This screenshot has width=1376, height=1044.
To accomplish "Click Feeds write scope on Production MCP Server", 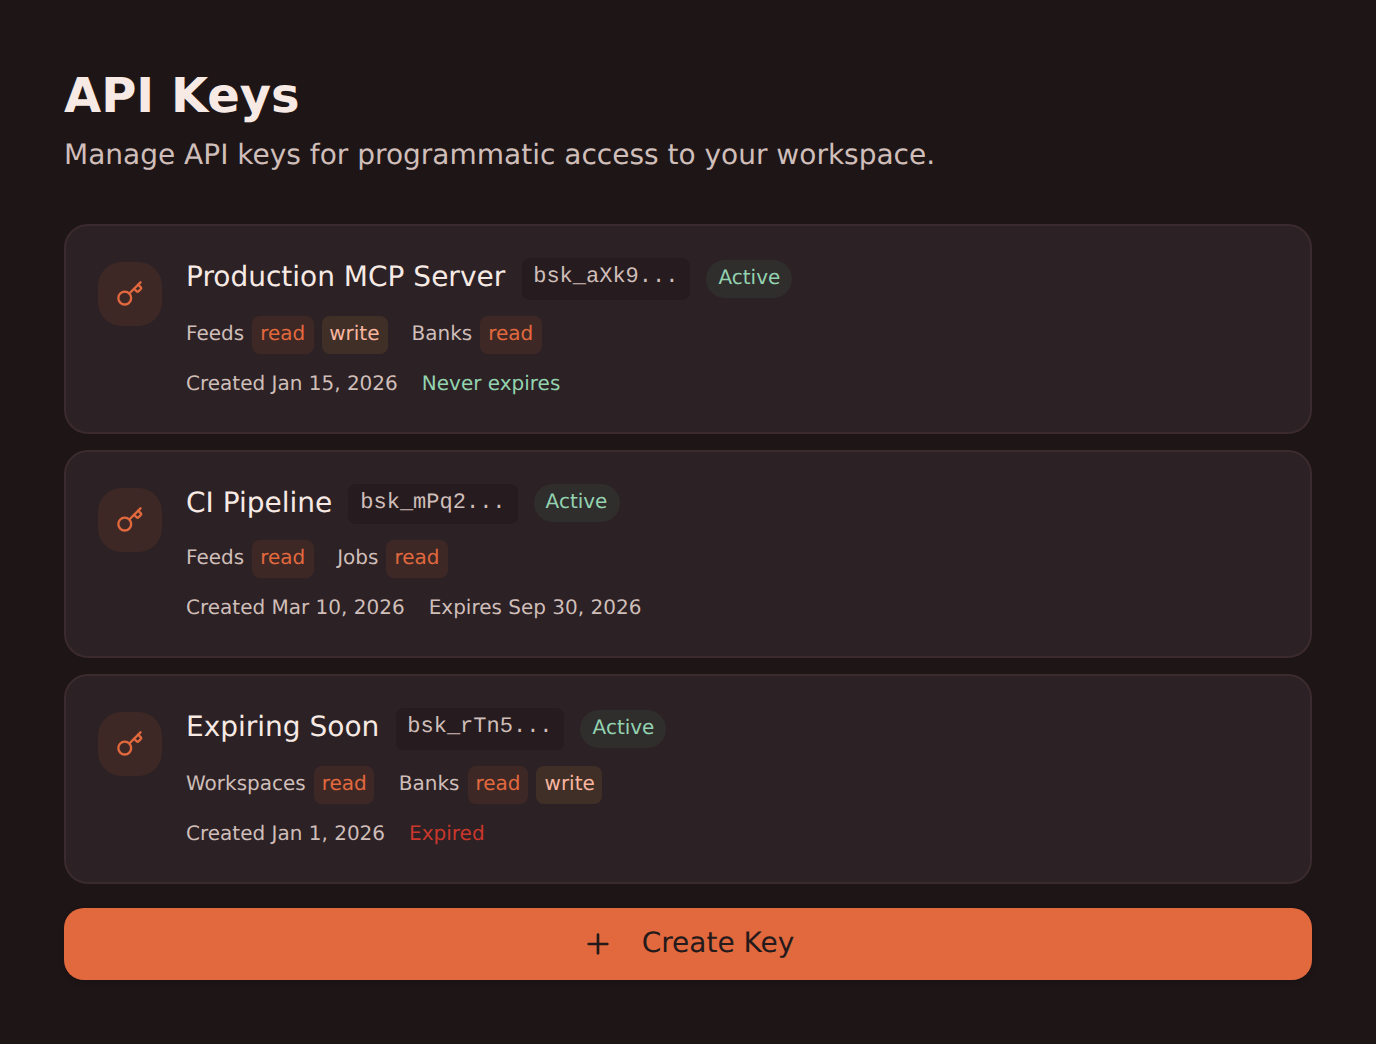I will tap(355, 334).
